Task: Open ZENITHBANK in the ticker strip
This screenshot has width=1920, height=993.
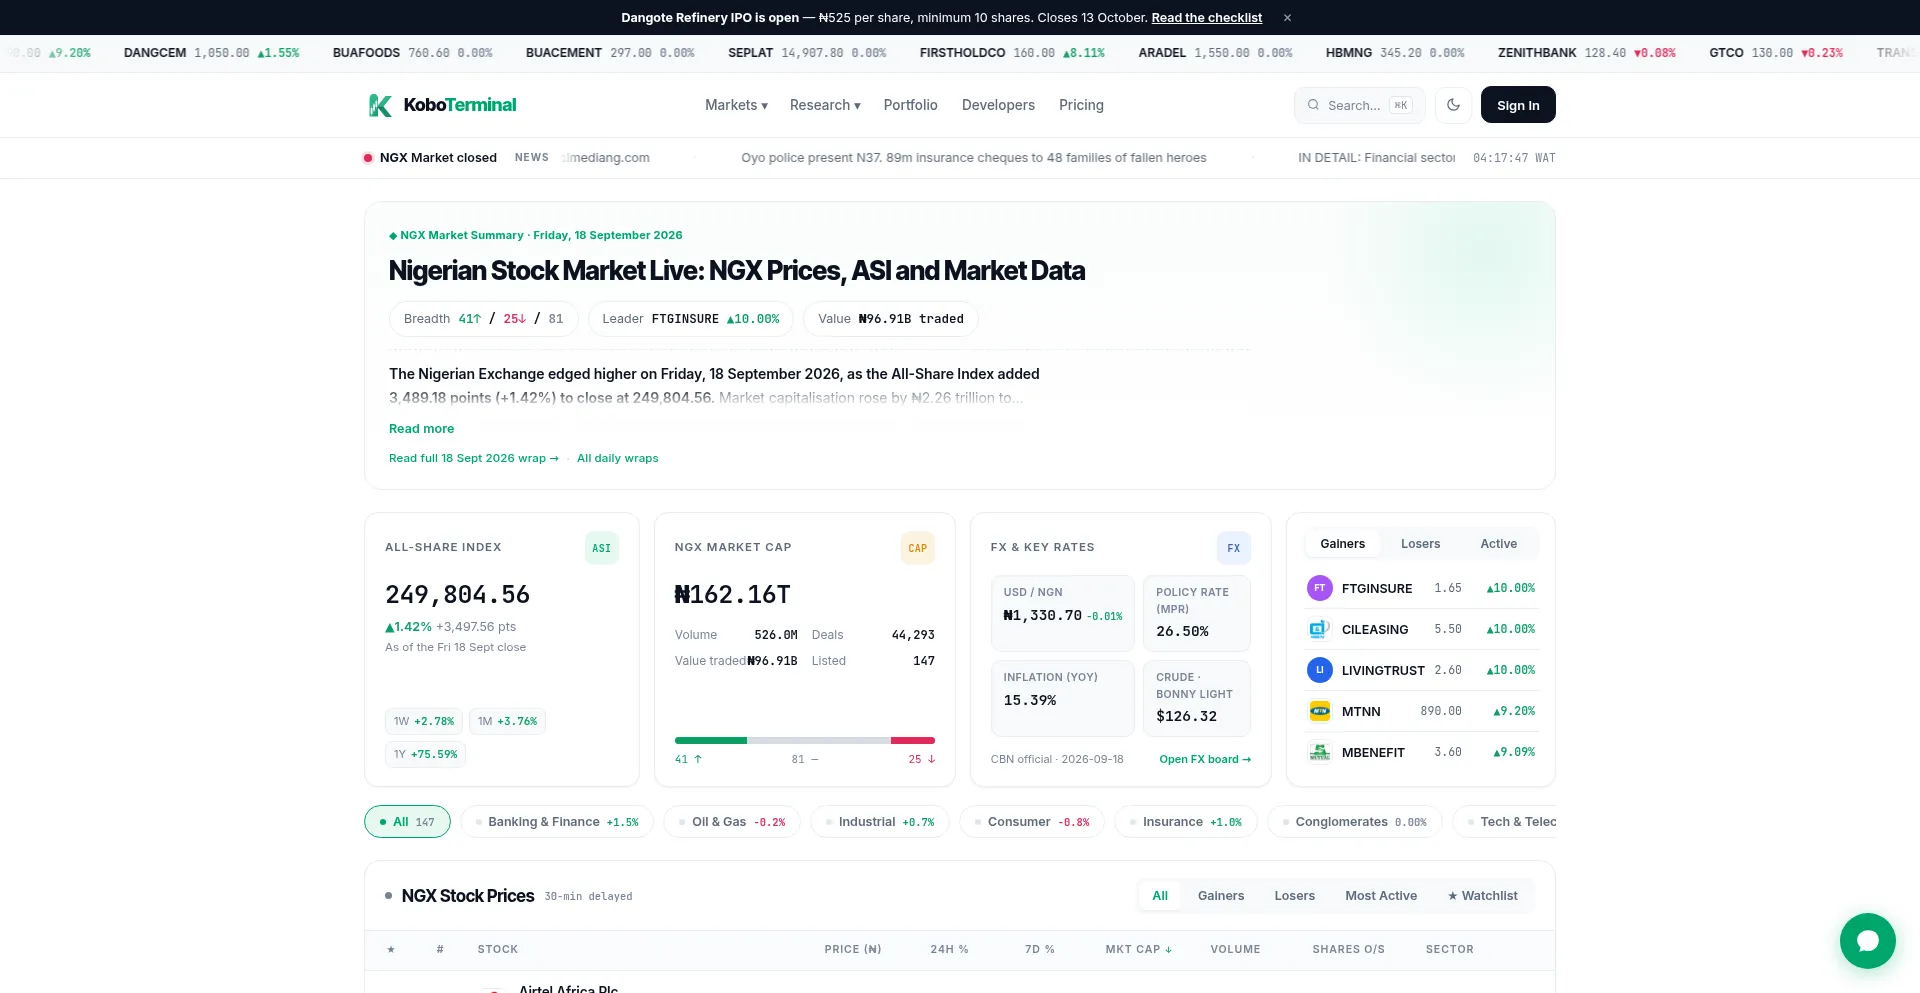Action: 1586,53
